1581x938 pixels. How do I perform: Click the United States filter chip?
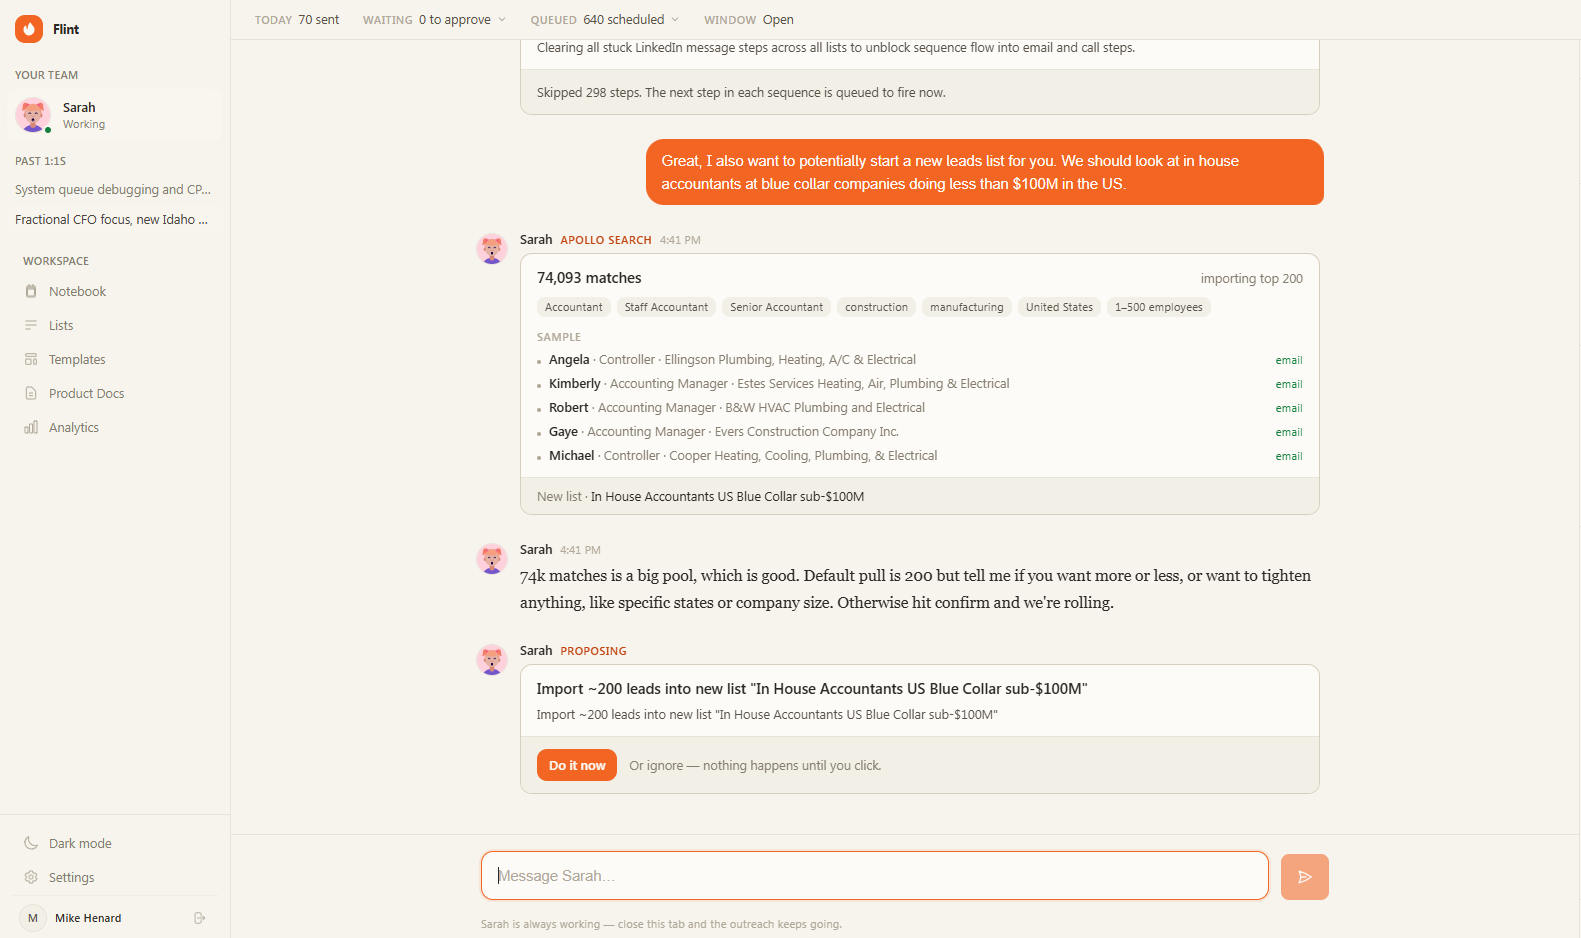[x=1059, y=307]
